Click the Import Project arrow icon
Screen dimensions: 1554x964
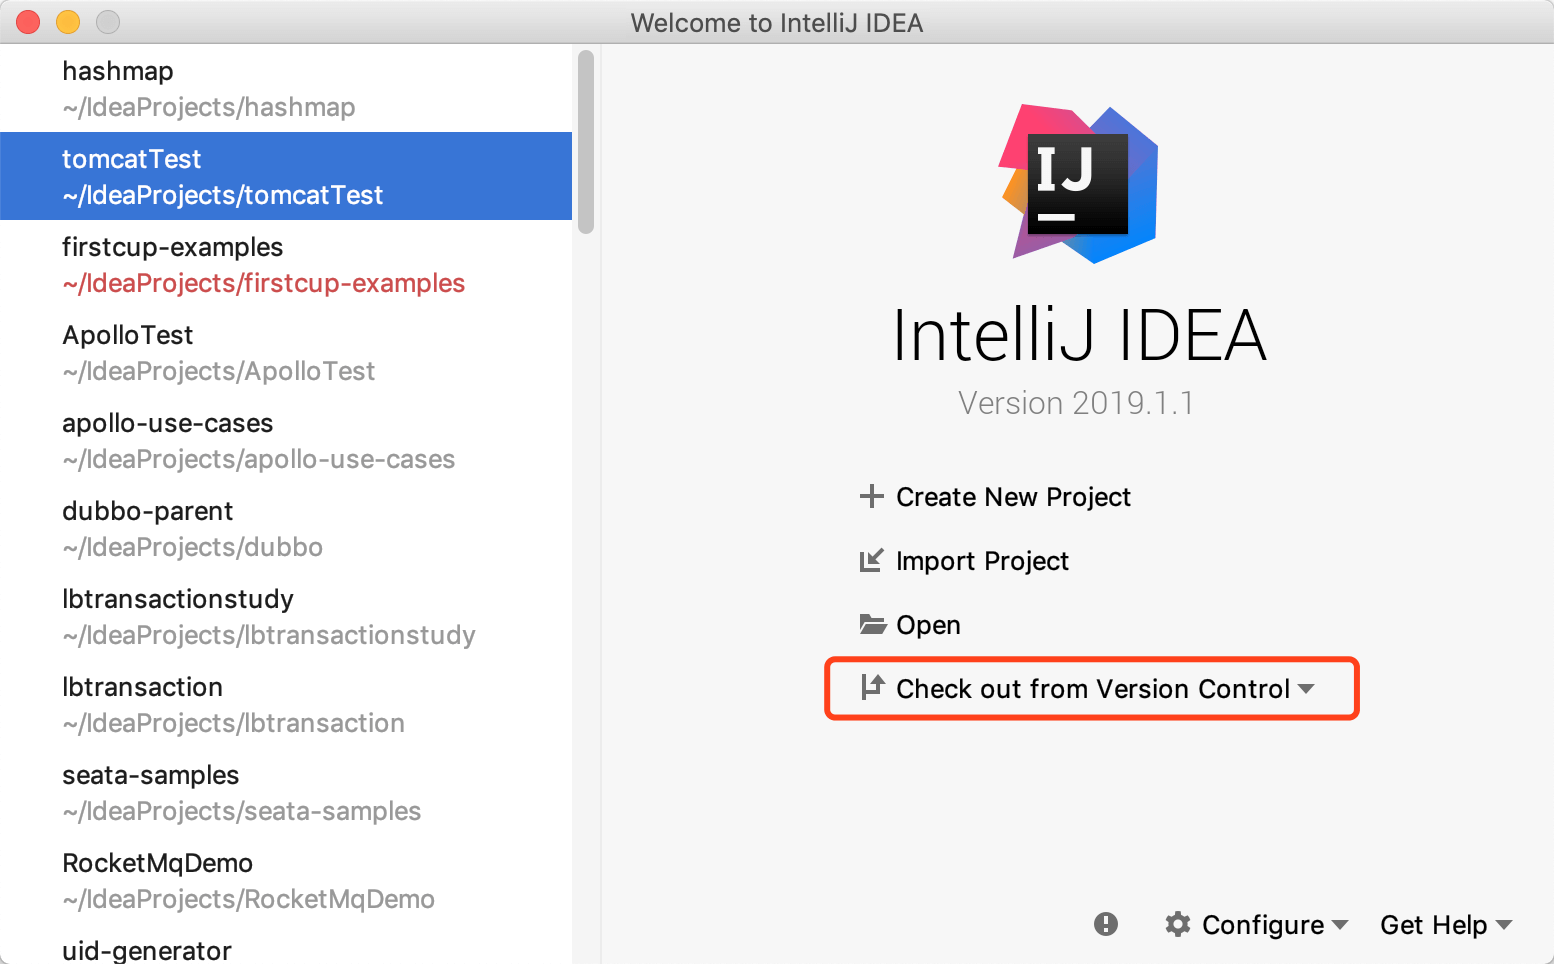(x=871, y=560)
